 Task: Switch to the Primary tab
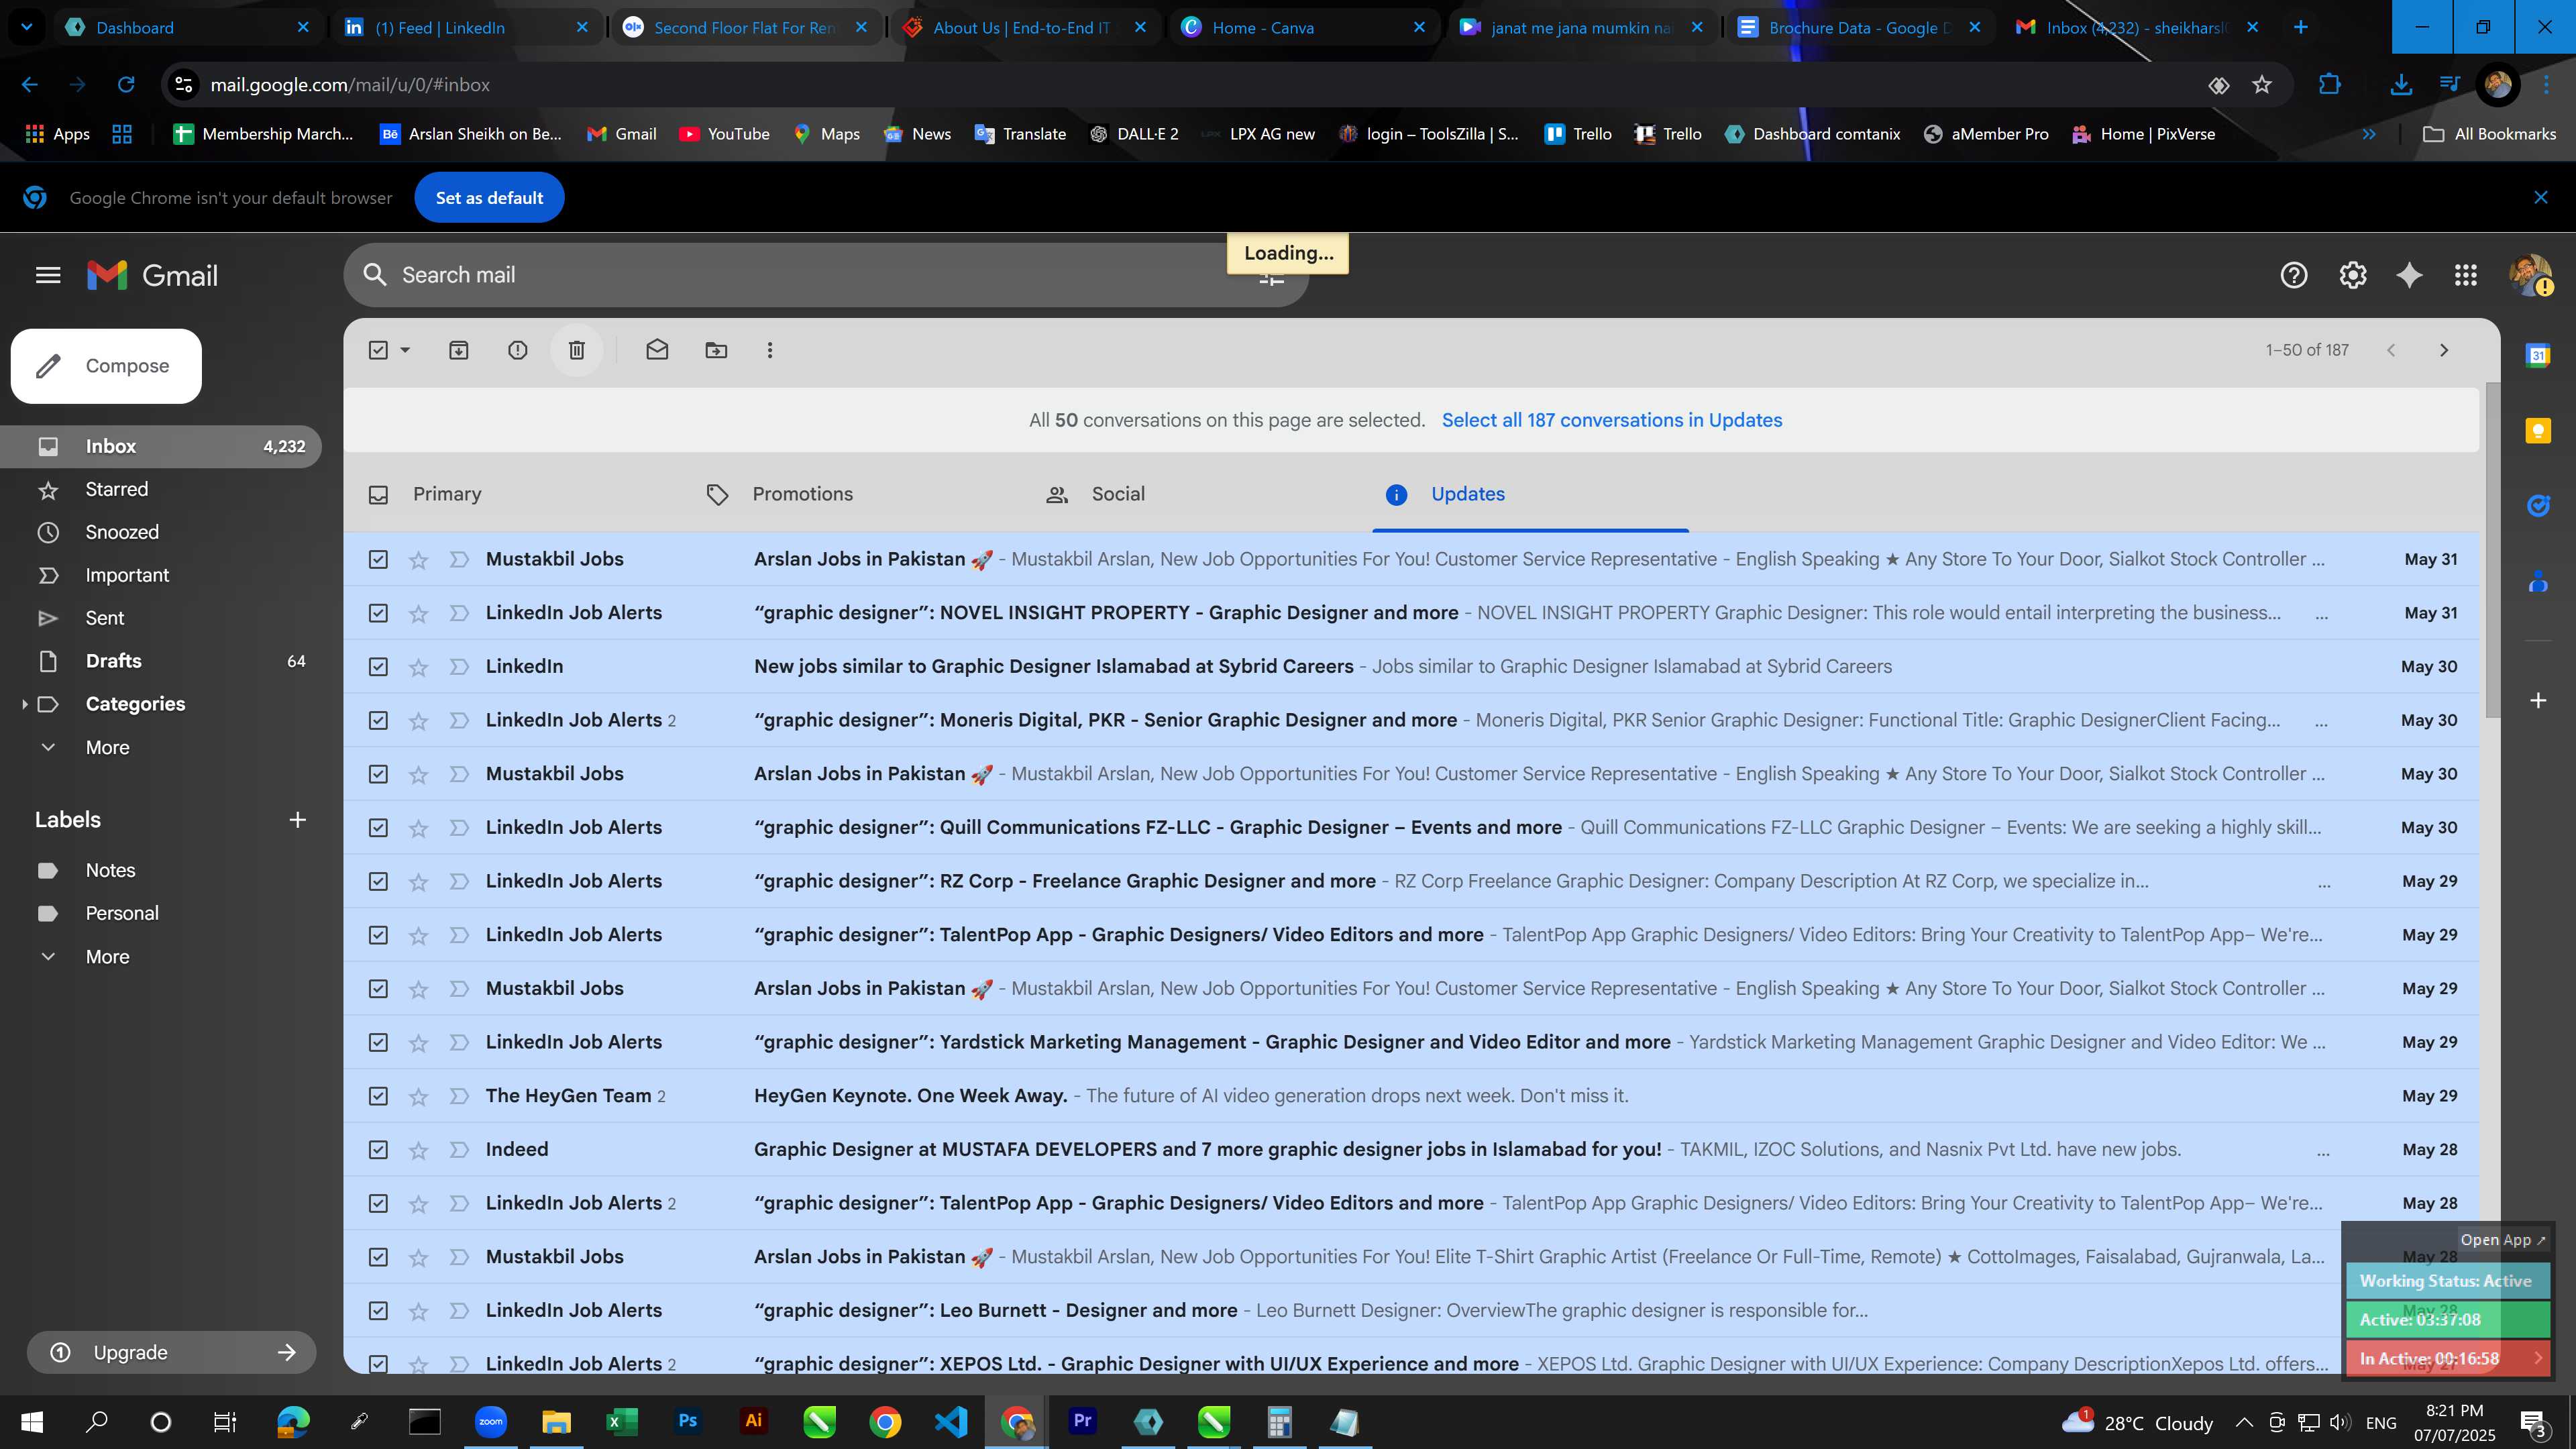point(447,494)
